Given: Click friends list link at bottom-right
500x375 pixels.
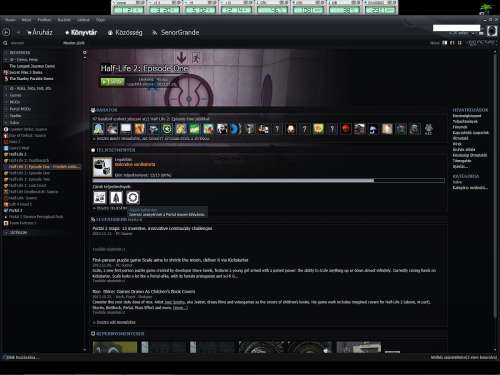Looking at the screenshot, I should [464, 357].
